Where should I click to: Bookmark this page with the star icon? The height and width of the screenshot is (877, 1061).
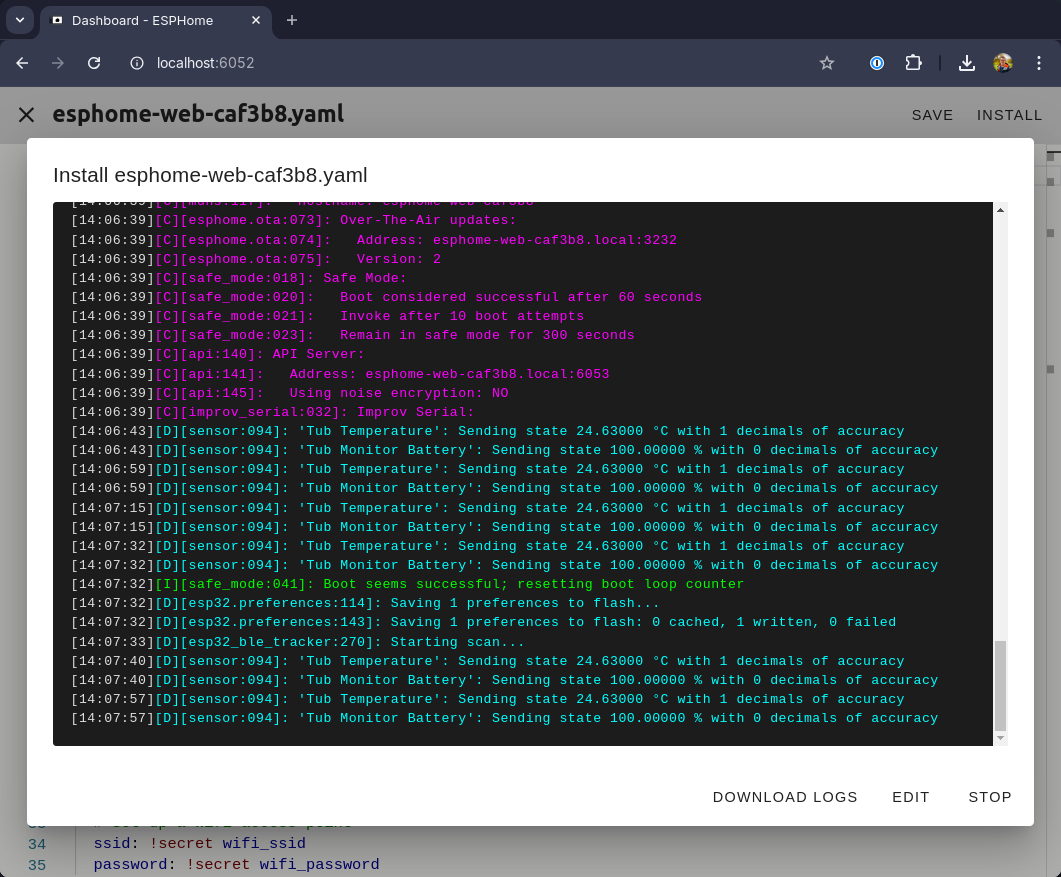tap(827, 63)
